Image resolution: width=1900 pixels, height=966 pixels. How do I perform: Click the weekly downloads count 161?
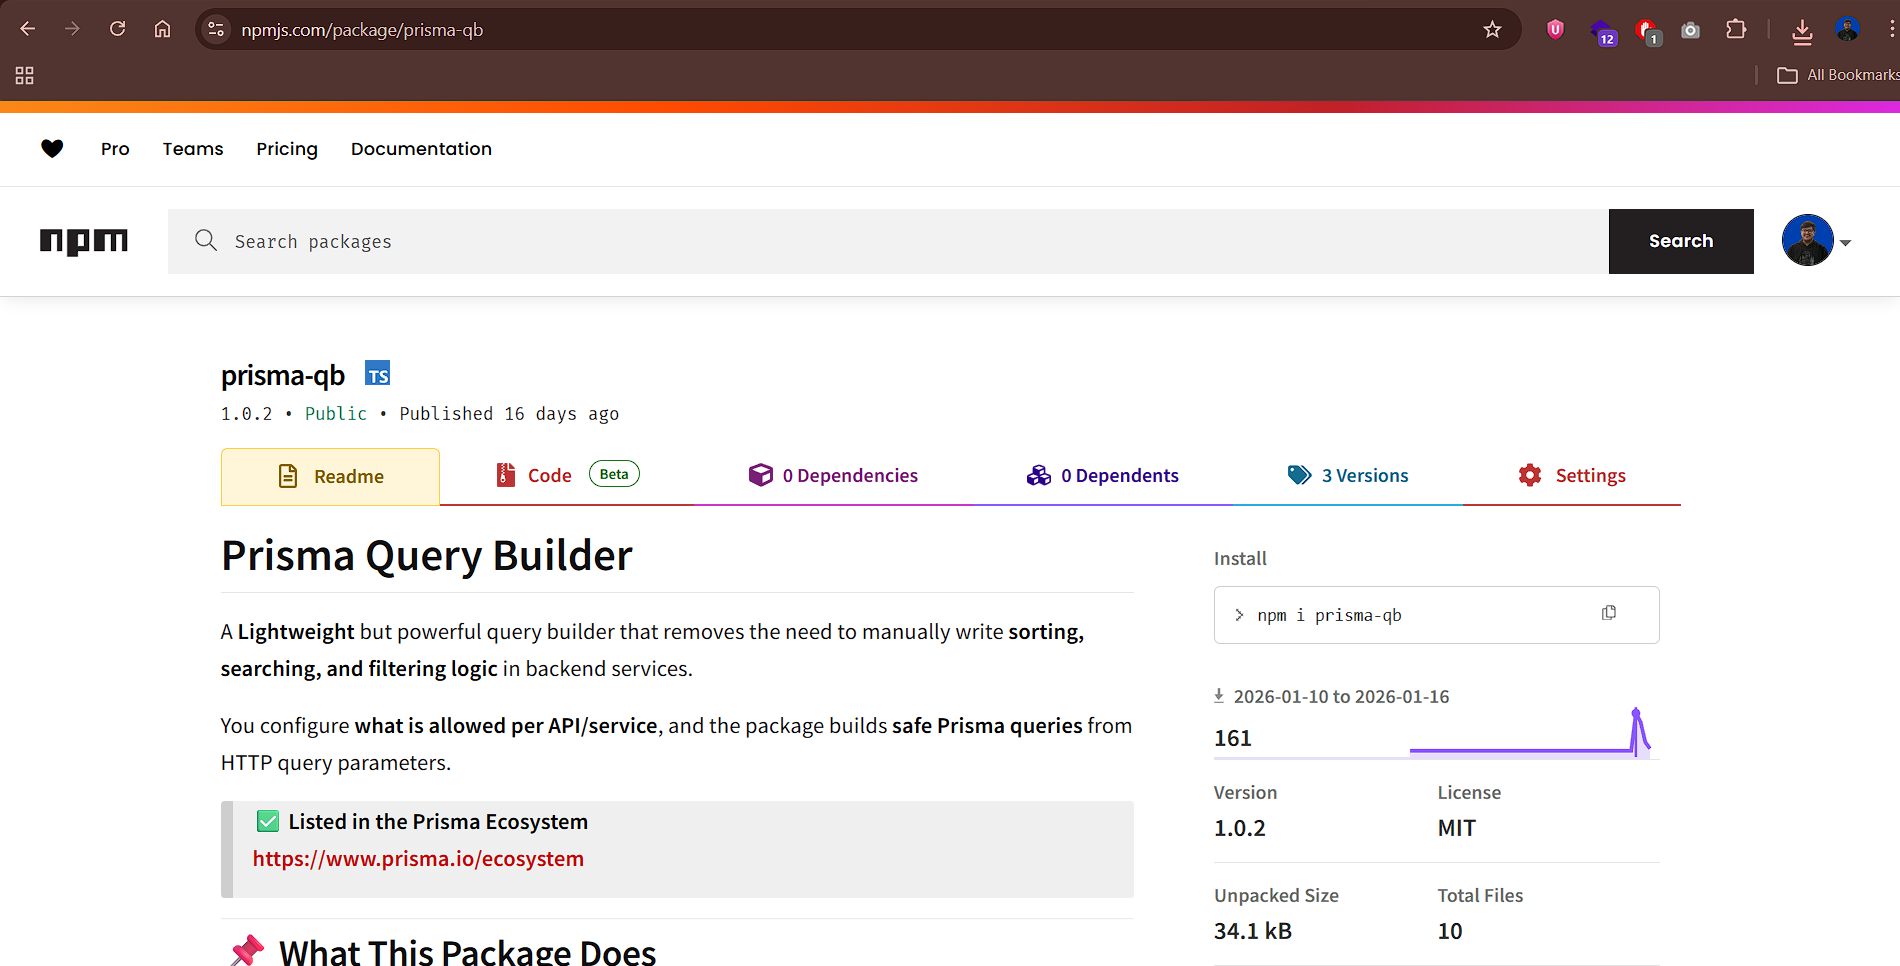tap(1233, 738)
